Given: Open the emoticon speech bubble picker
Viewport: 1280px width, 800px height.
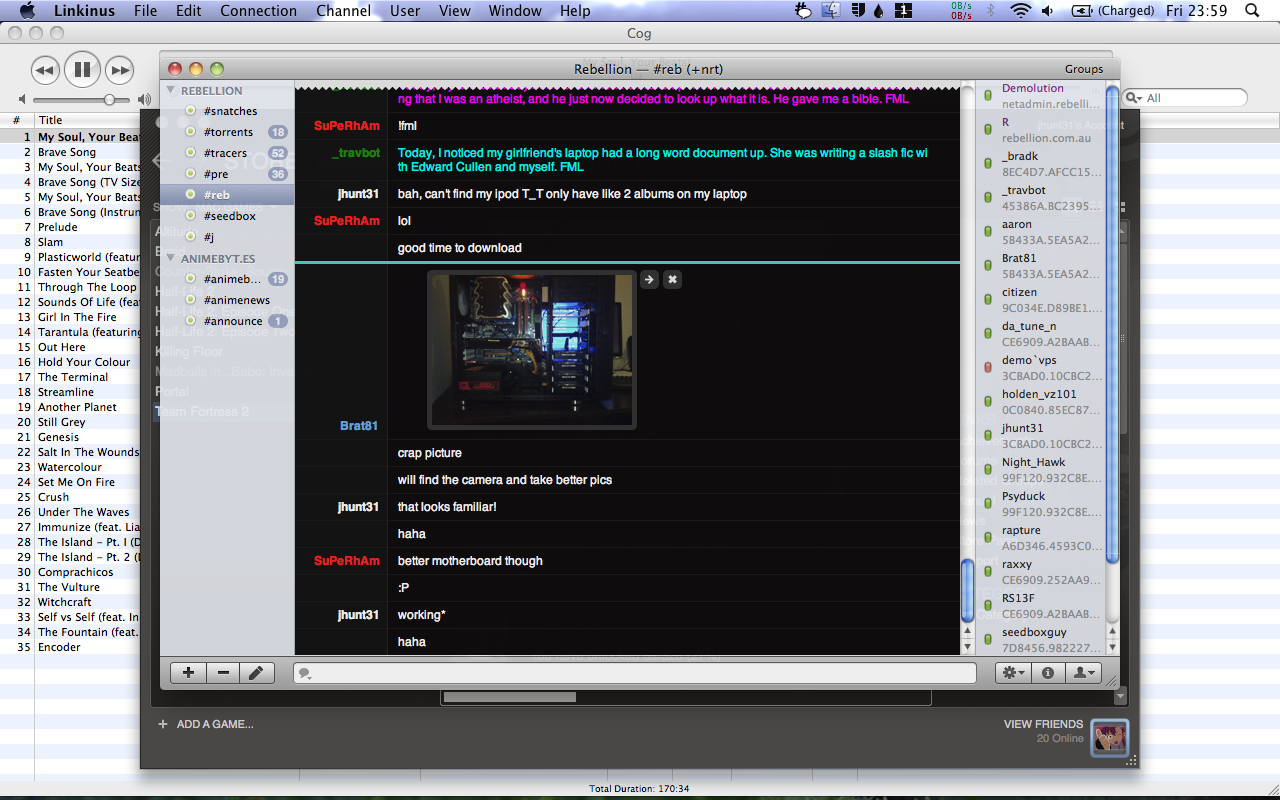Looking at the screenshot, I should click(305, 673).
